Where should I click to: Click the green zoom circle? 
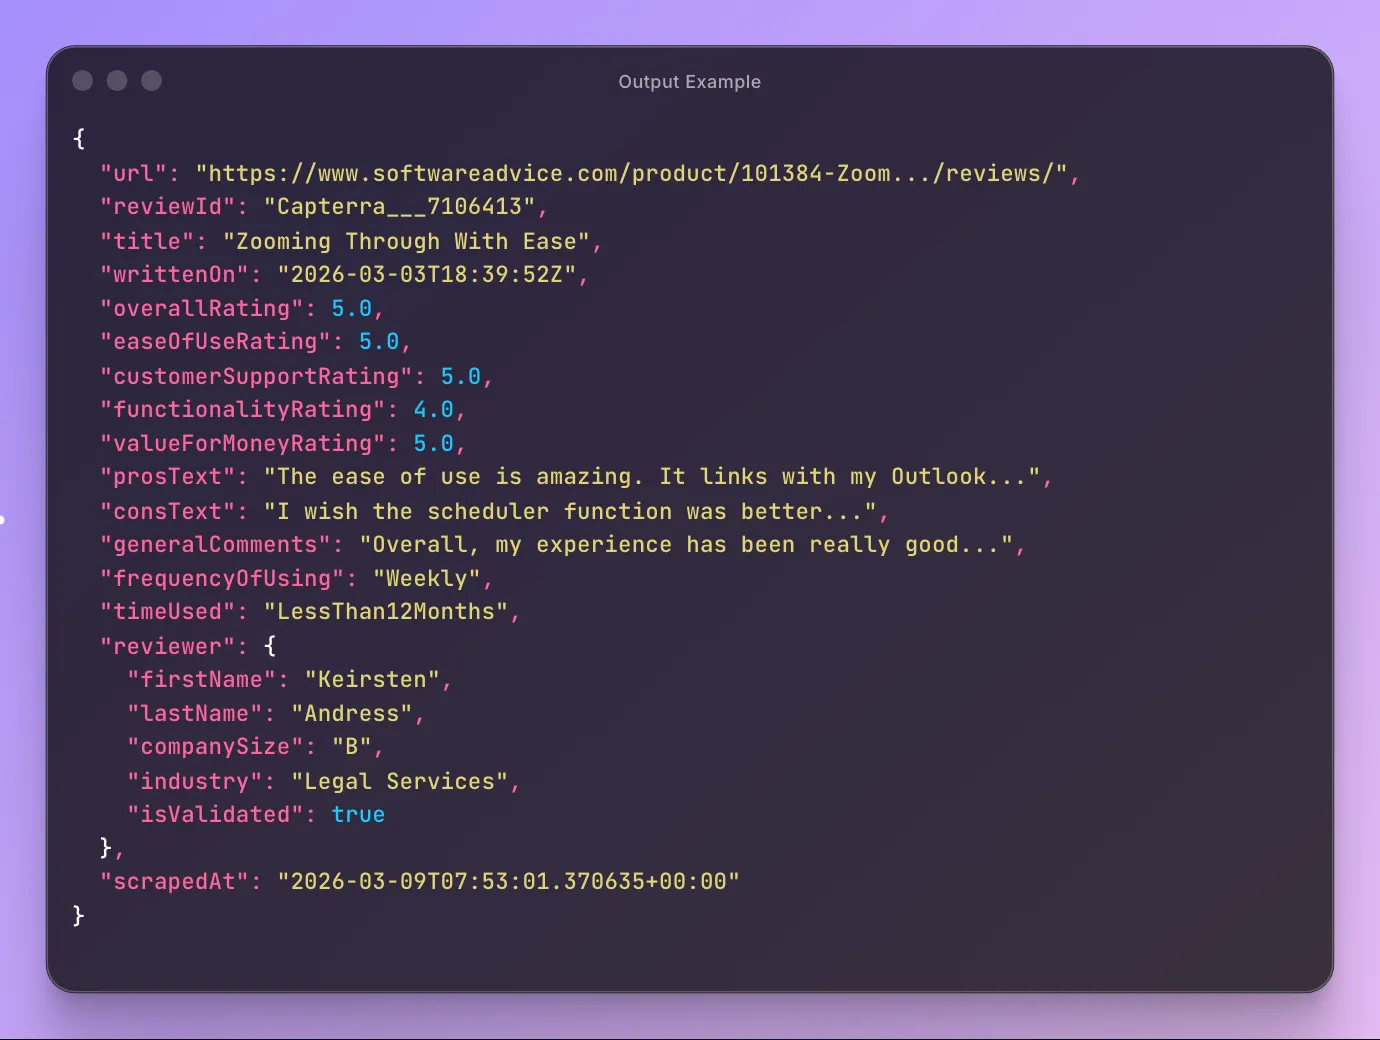[x=150, y=80]
